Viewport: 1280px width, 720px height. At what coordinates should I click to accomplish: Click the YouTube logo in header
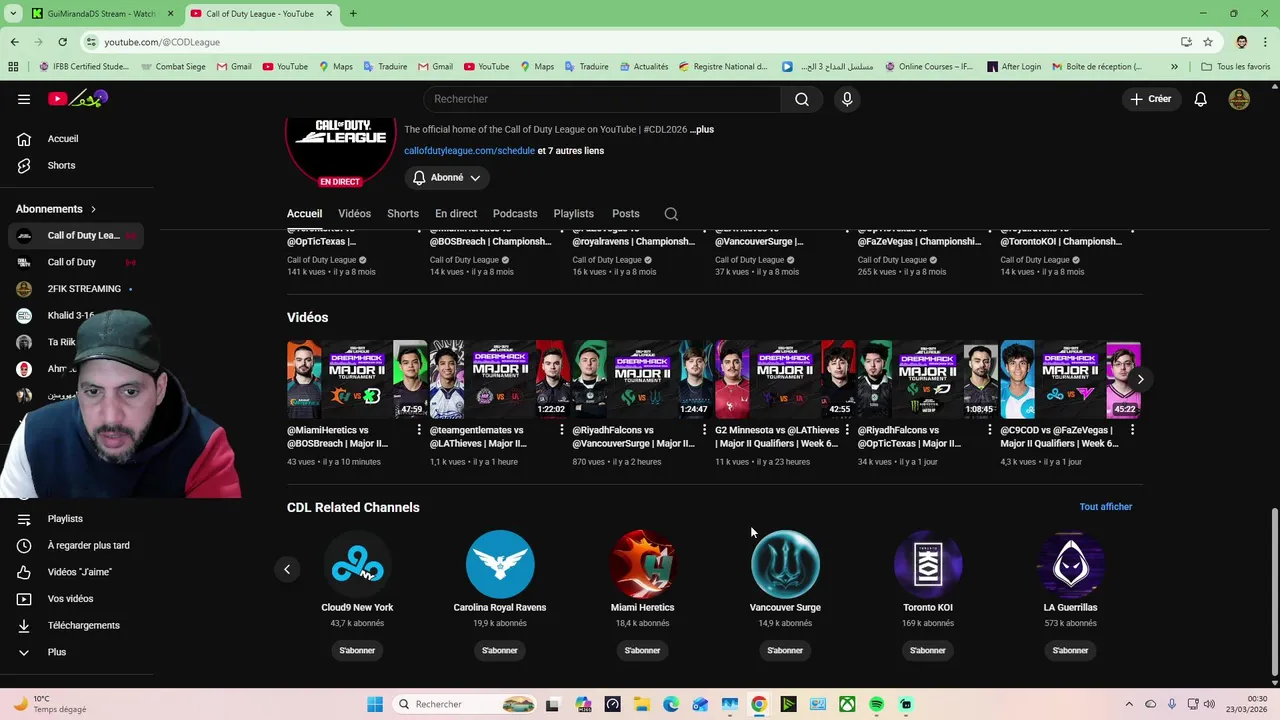click(x=77, y=98)
